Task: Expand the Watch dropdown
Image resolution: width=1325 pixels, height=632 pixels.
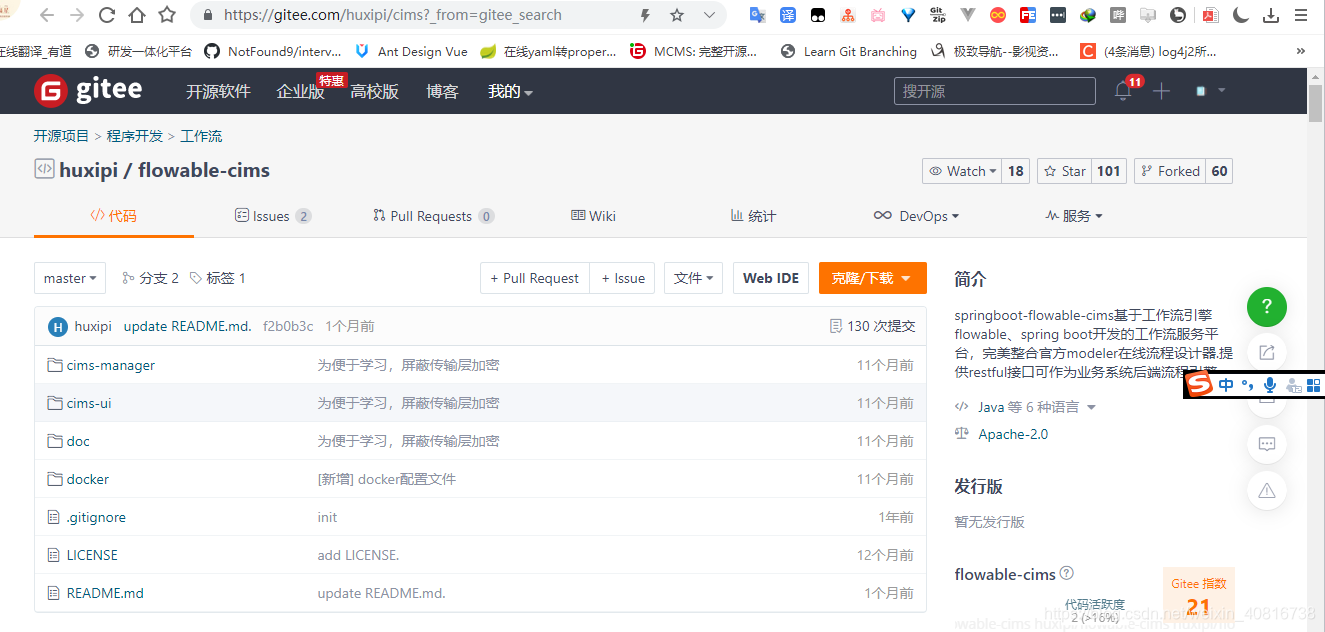Action: 963,171
